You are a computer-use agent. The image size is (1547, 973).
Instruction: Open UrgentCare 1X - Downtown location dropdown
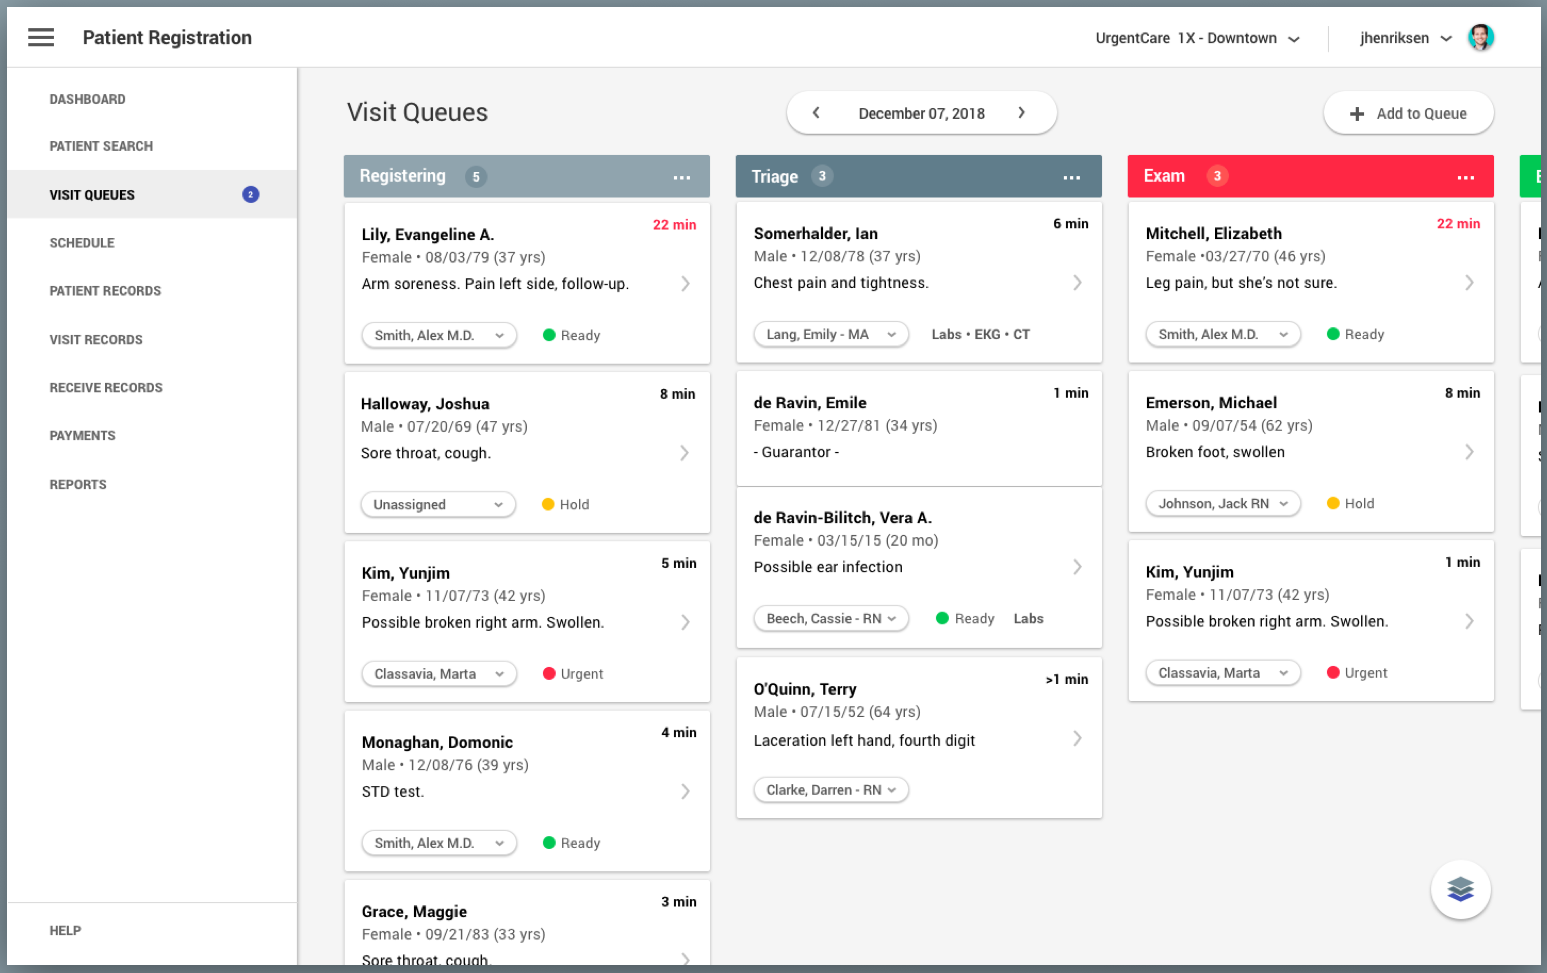point(1197,39)
